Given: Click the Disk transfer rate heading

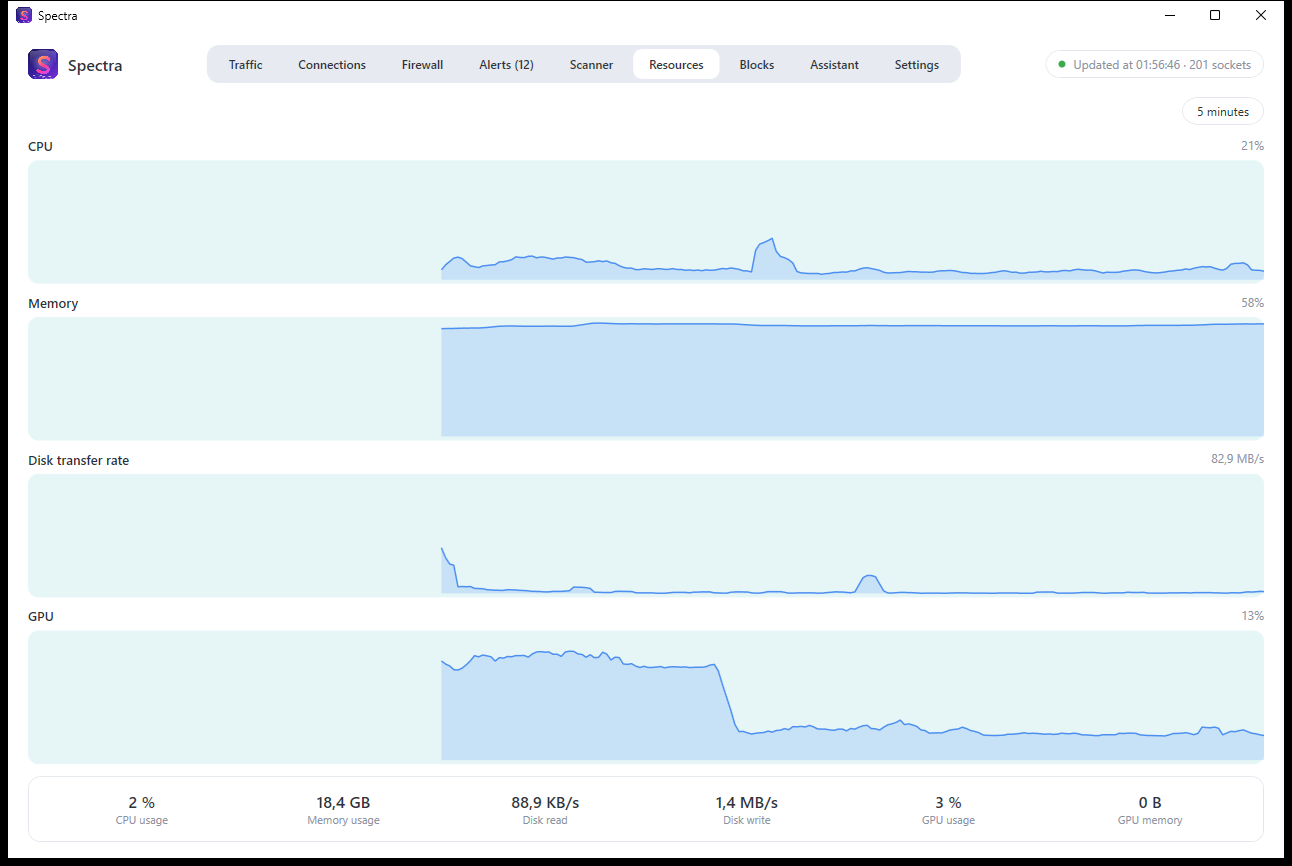Looking at the screenshot, I should pyautogui.click(x=78, y=460).
